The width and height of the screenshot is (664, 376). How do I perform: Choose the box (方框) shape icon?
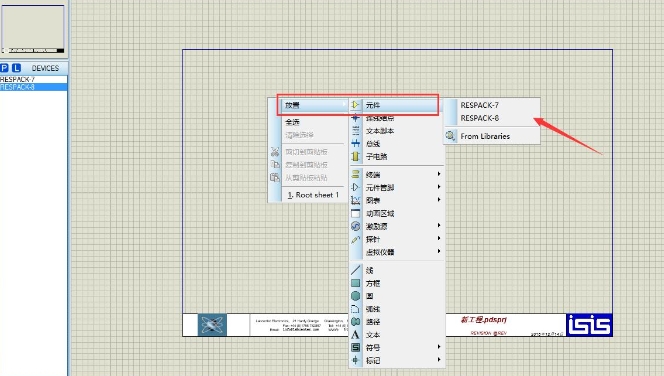coord(355,283)
